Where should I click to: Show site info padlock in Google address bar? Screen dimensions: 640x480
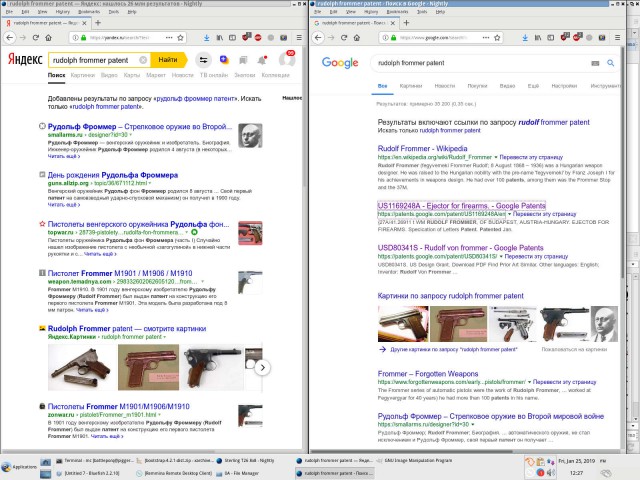click(393, 38)
